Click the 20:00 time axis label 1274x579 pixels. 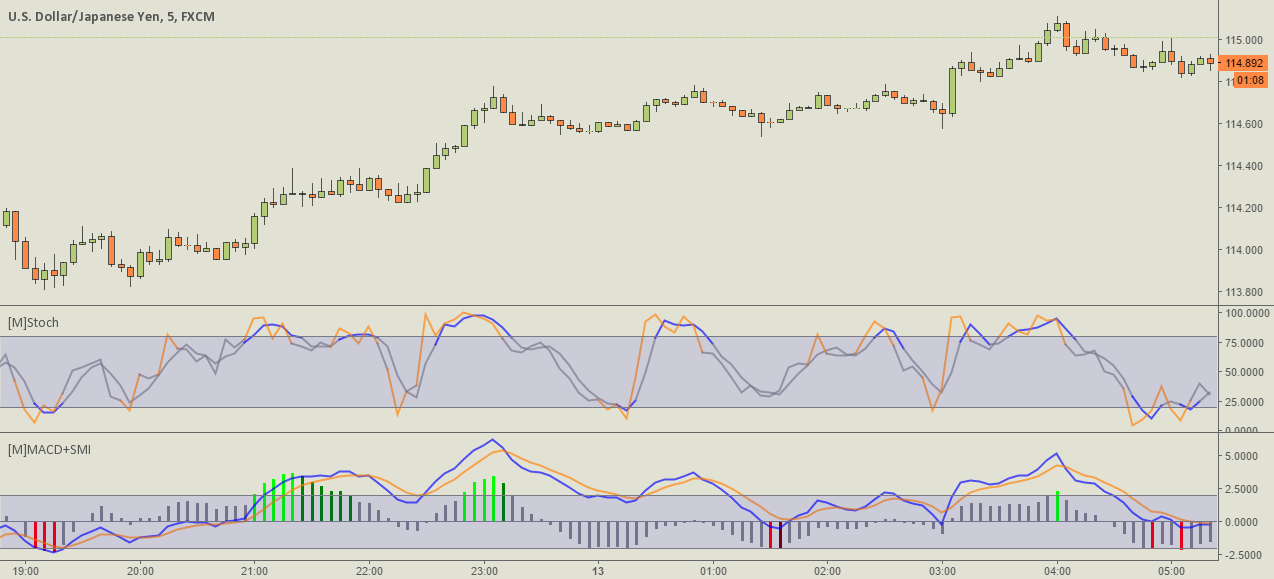click(x=141, y=572)
